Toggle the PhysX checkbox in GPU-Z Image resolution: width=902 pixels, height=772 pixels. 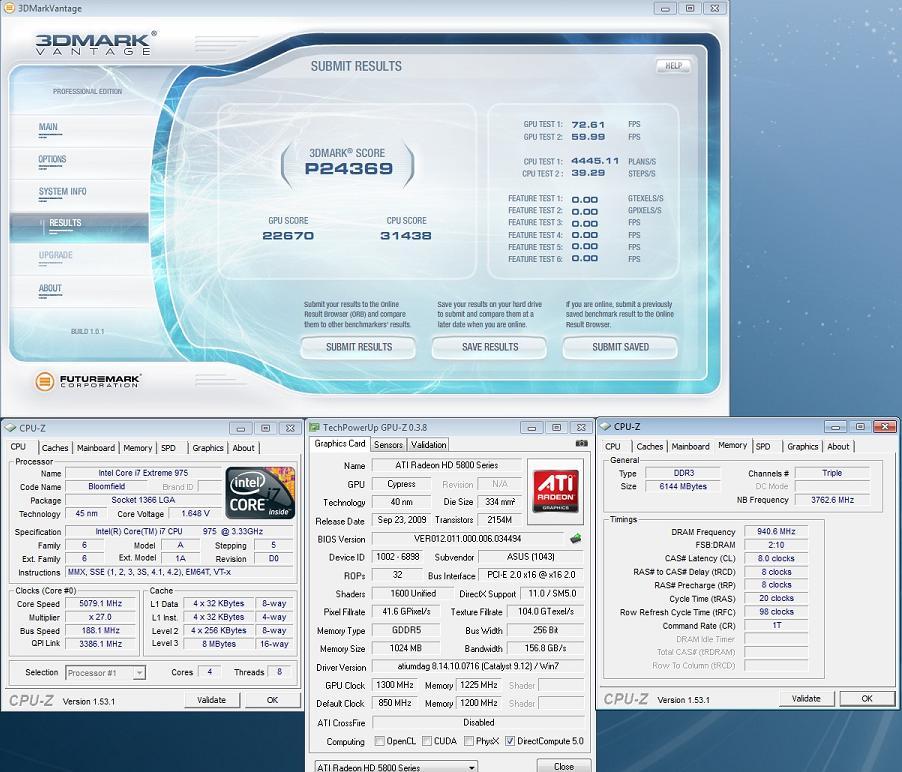click(x=469, y=741)
